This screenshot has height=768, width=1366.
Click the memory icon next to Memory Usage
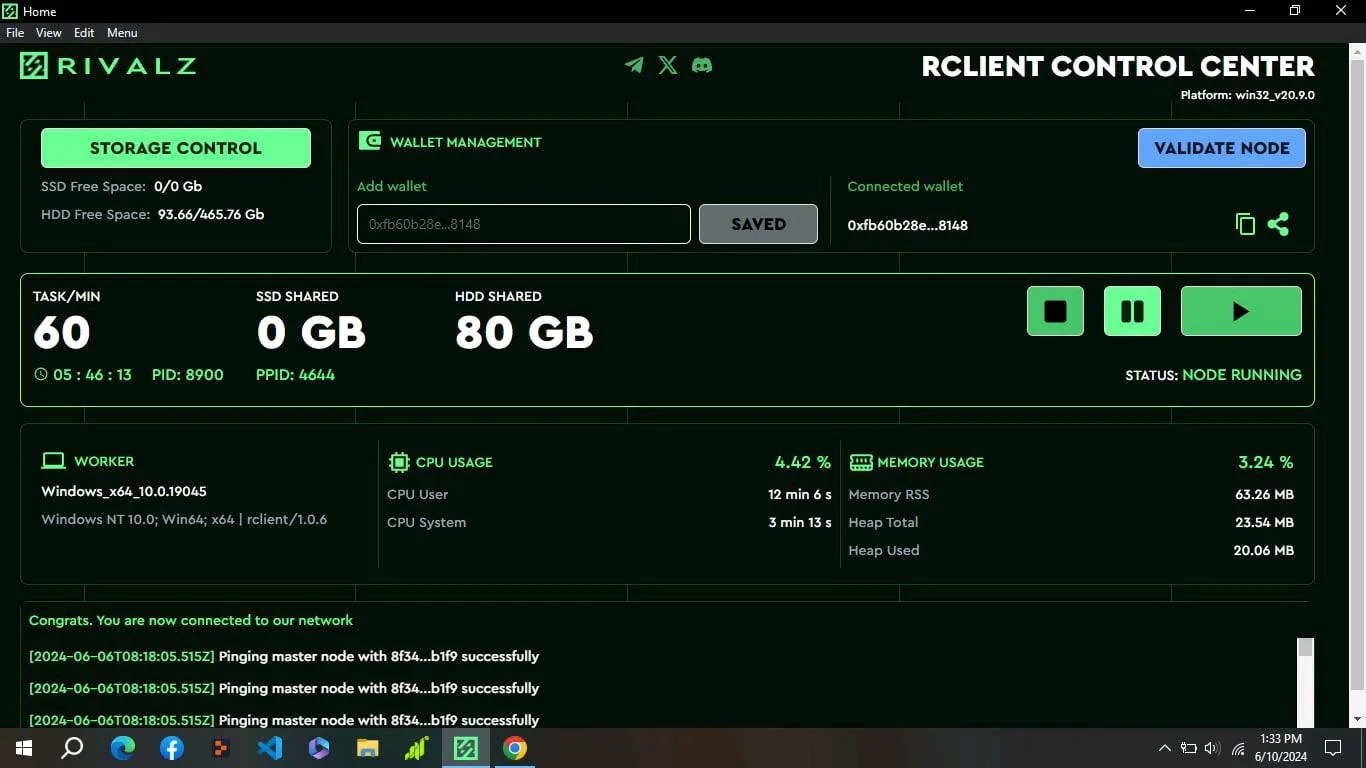click(x=860, y=462)
